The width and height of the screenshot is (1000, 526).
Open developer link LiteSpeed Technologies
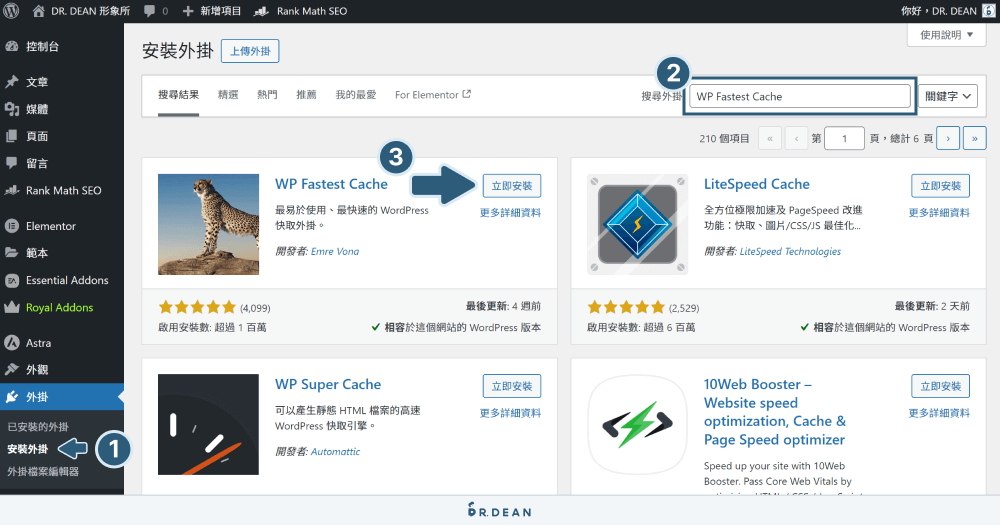(x=790, y=251)
